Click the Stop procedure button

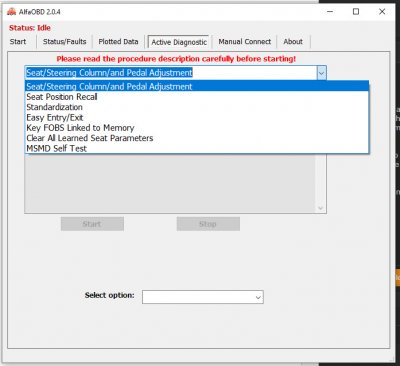click(208, 224)
